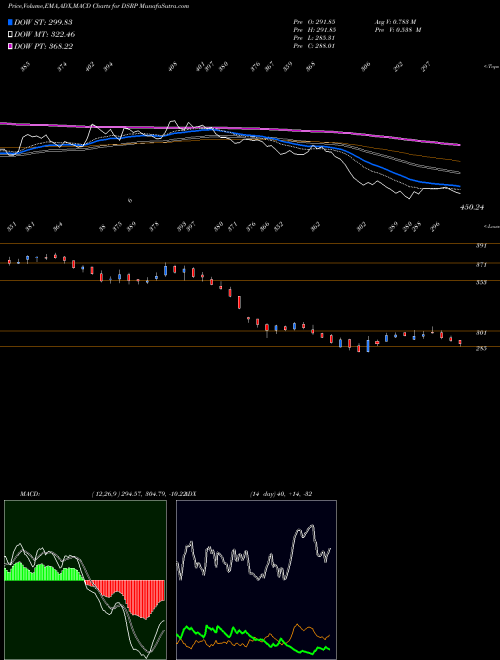Screen dimensions: 500x660
Task: Select the chart title mentioning MunafaSutra.com
Action: [x=98, y=6]
